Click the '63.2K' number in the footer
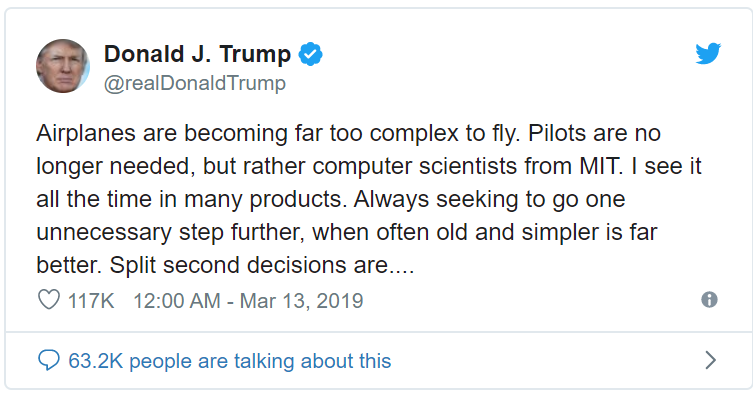The width and height of the screenshot is (753, 393). [x=96, y=361]
